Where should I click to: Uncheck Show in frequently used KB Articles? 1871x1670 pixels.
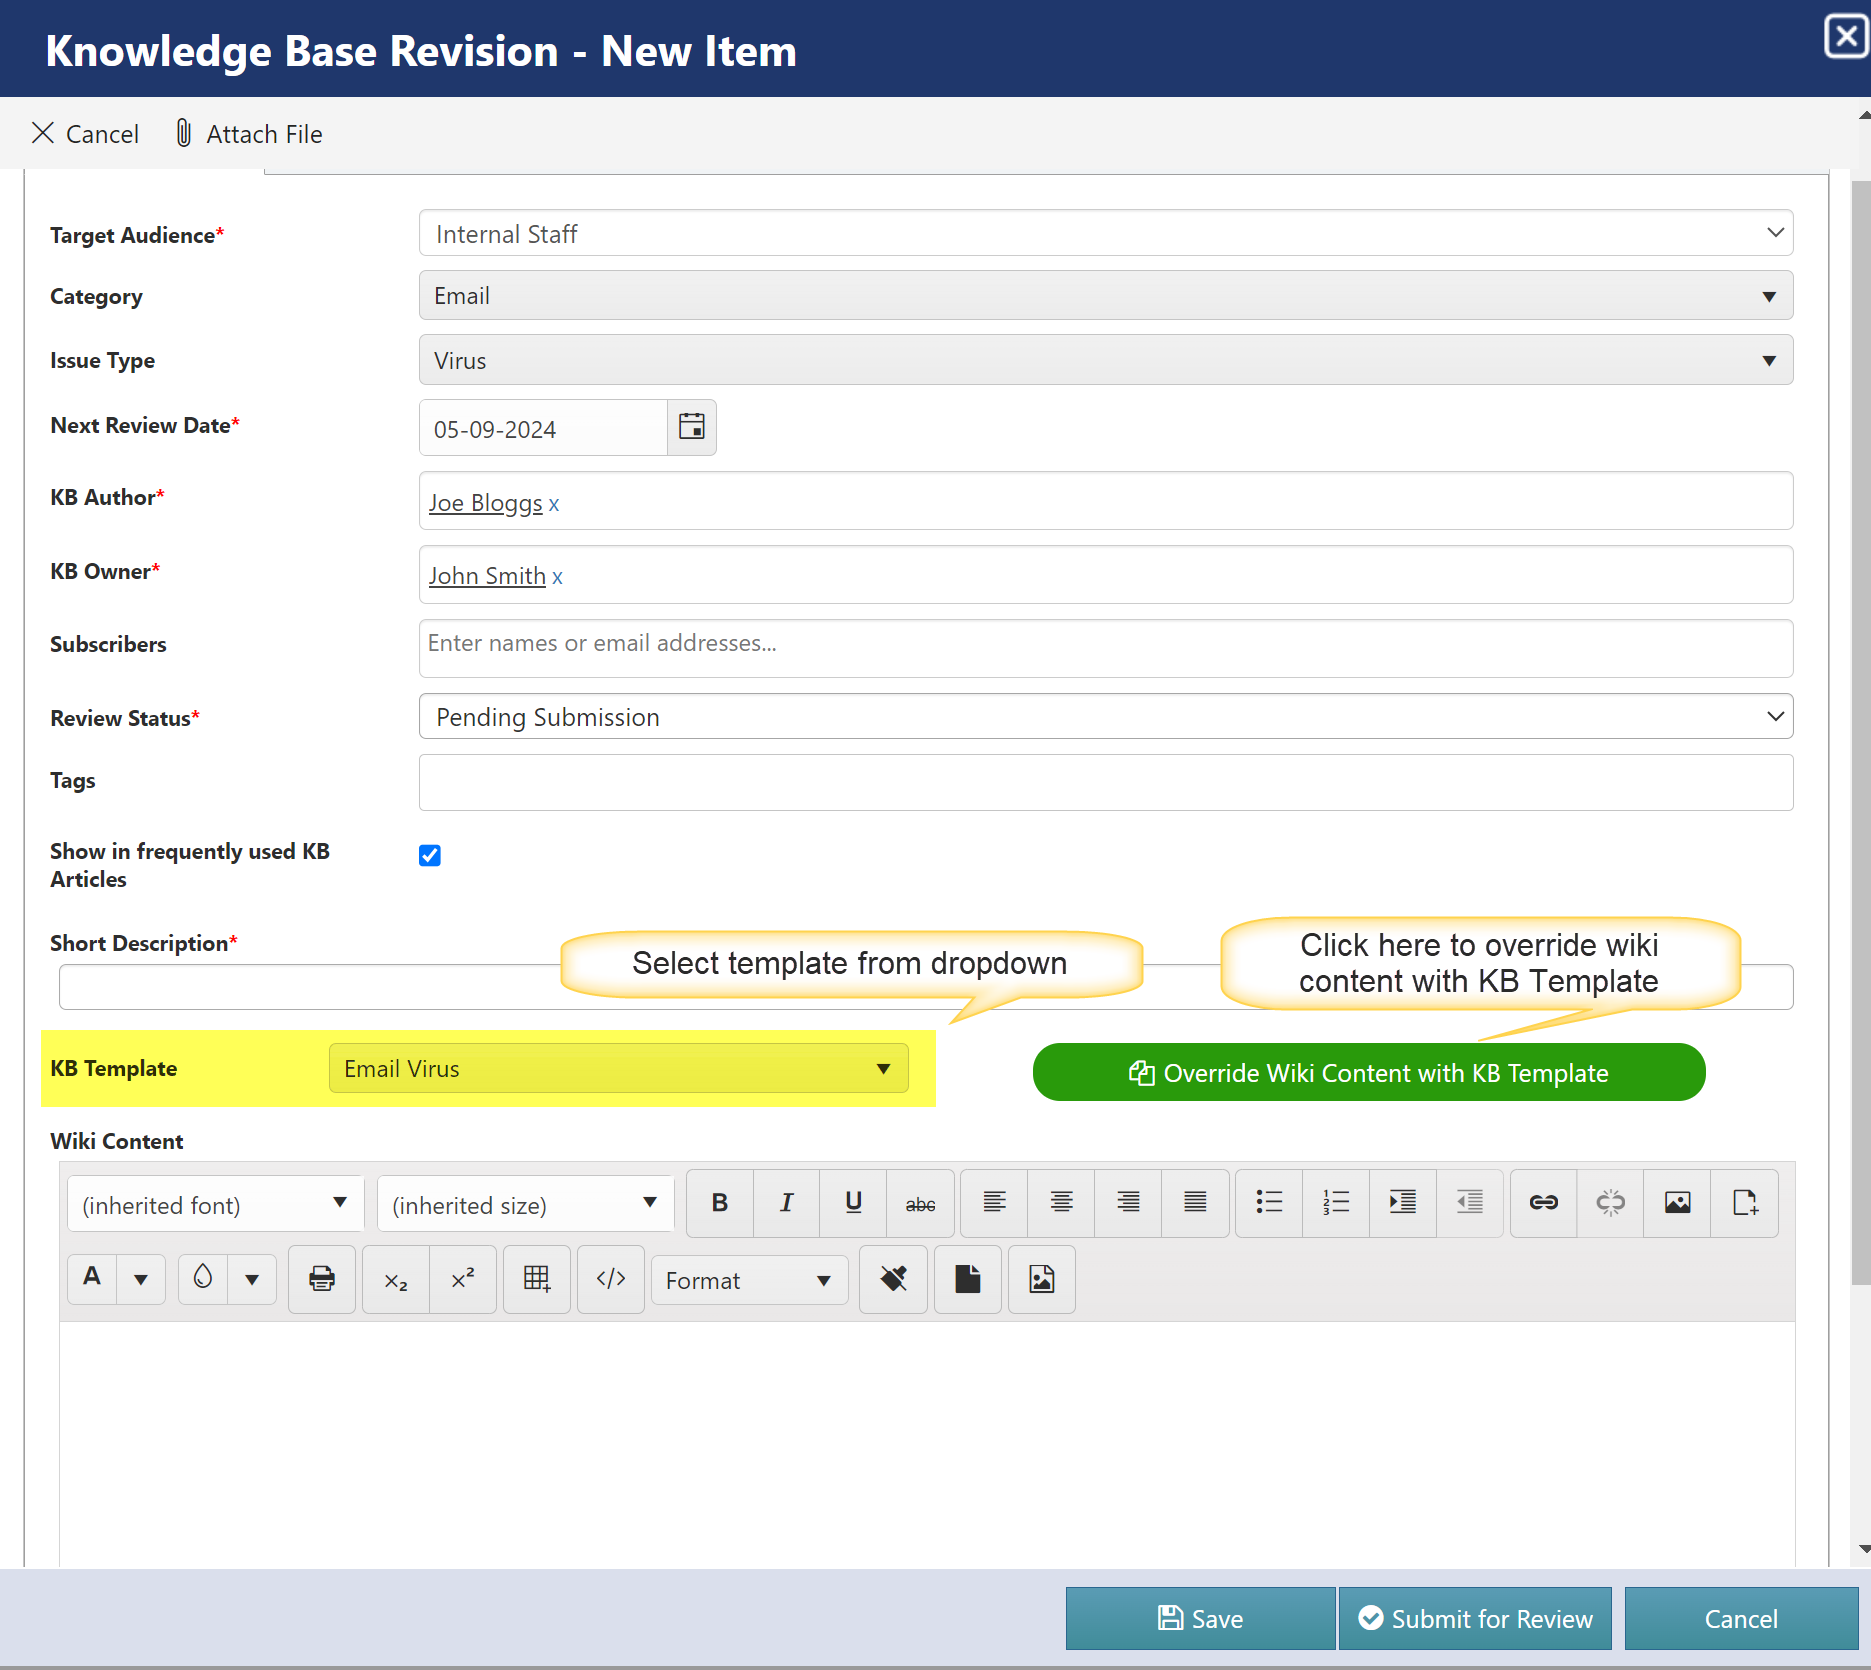click(430, 855)
